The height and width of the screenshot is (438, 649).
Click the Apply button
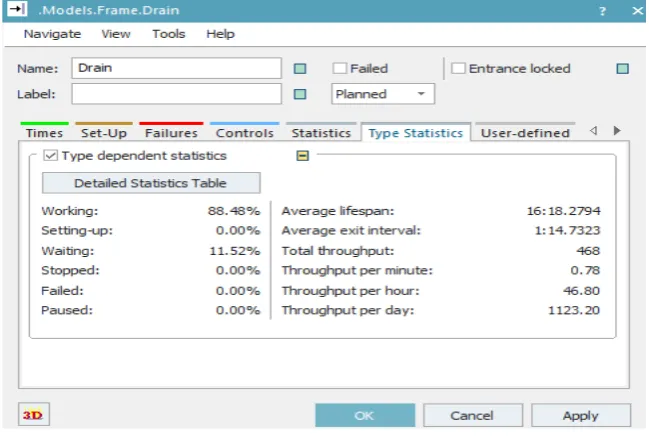581,415
